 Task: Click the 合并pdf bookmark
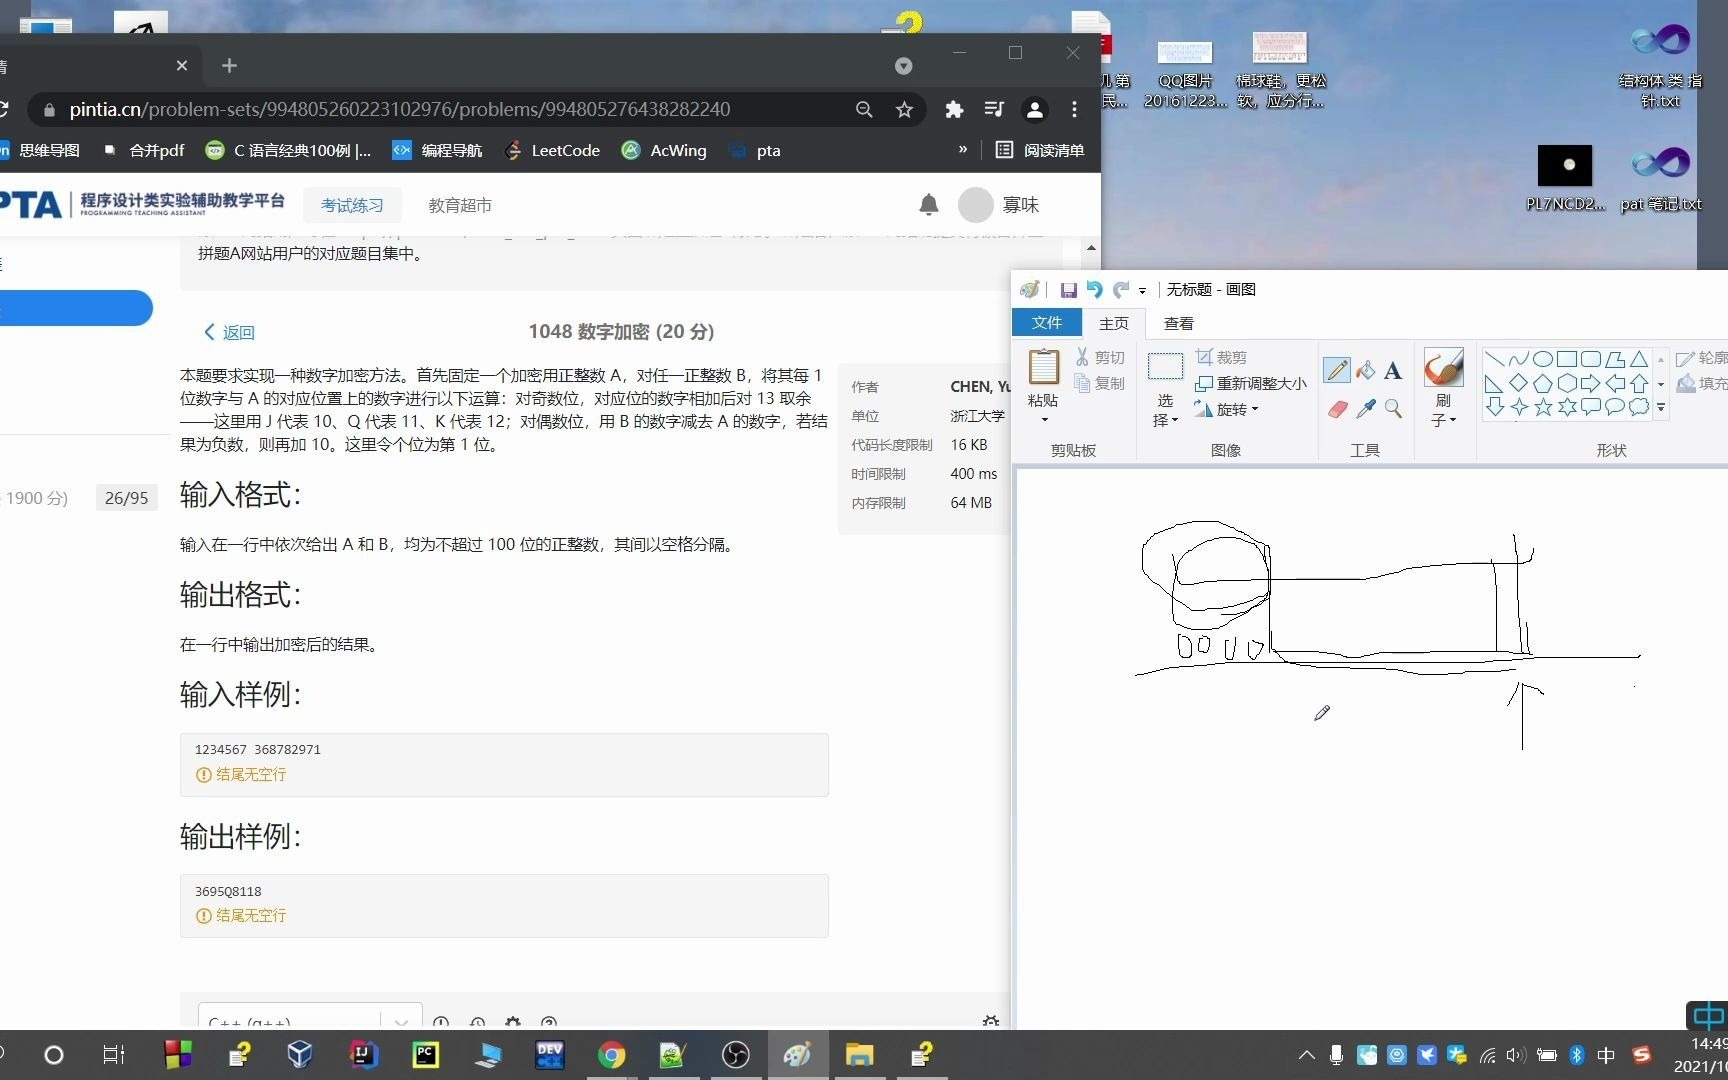[144, 150]
